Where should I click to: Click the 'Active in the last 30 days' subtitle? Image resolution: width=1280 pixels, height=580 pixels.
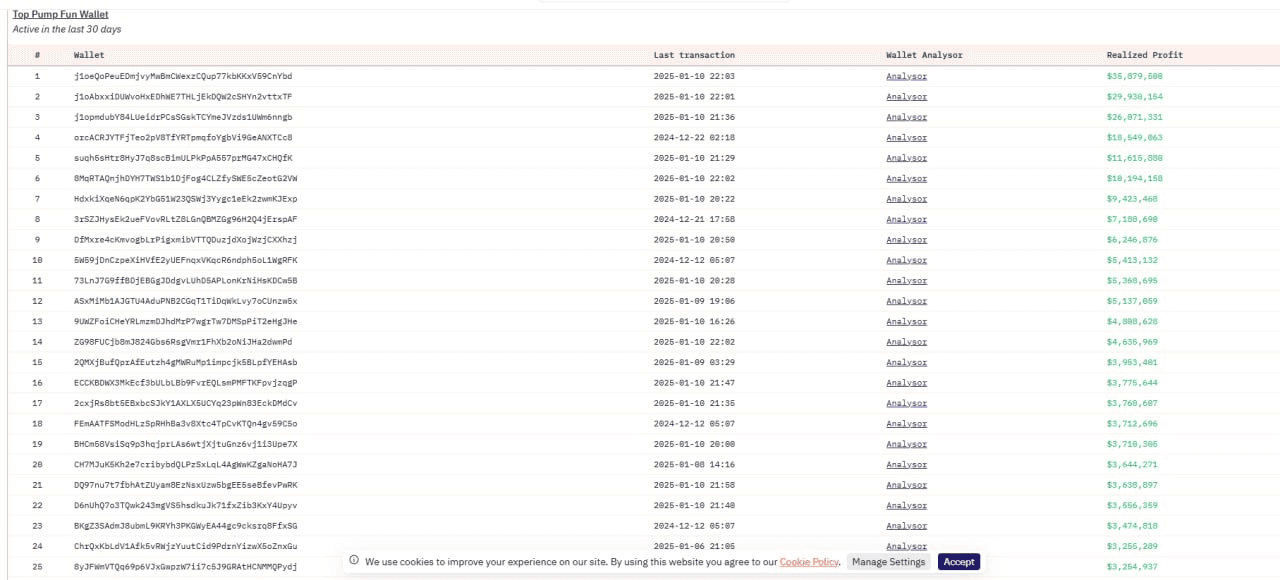[66, 29]
